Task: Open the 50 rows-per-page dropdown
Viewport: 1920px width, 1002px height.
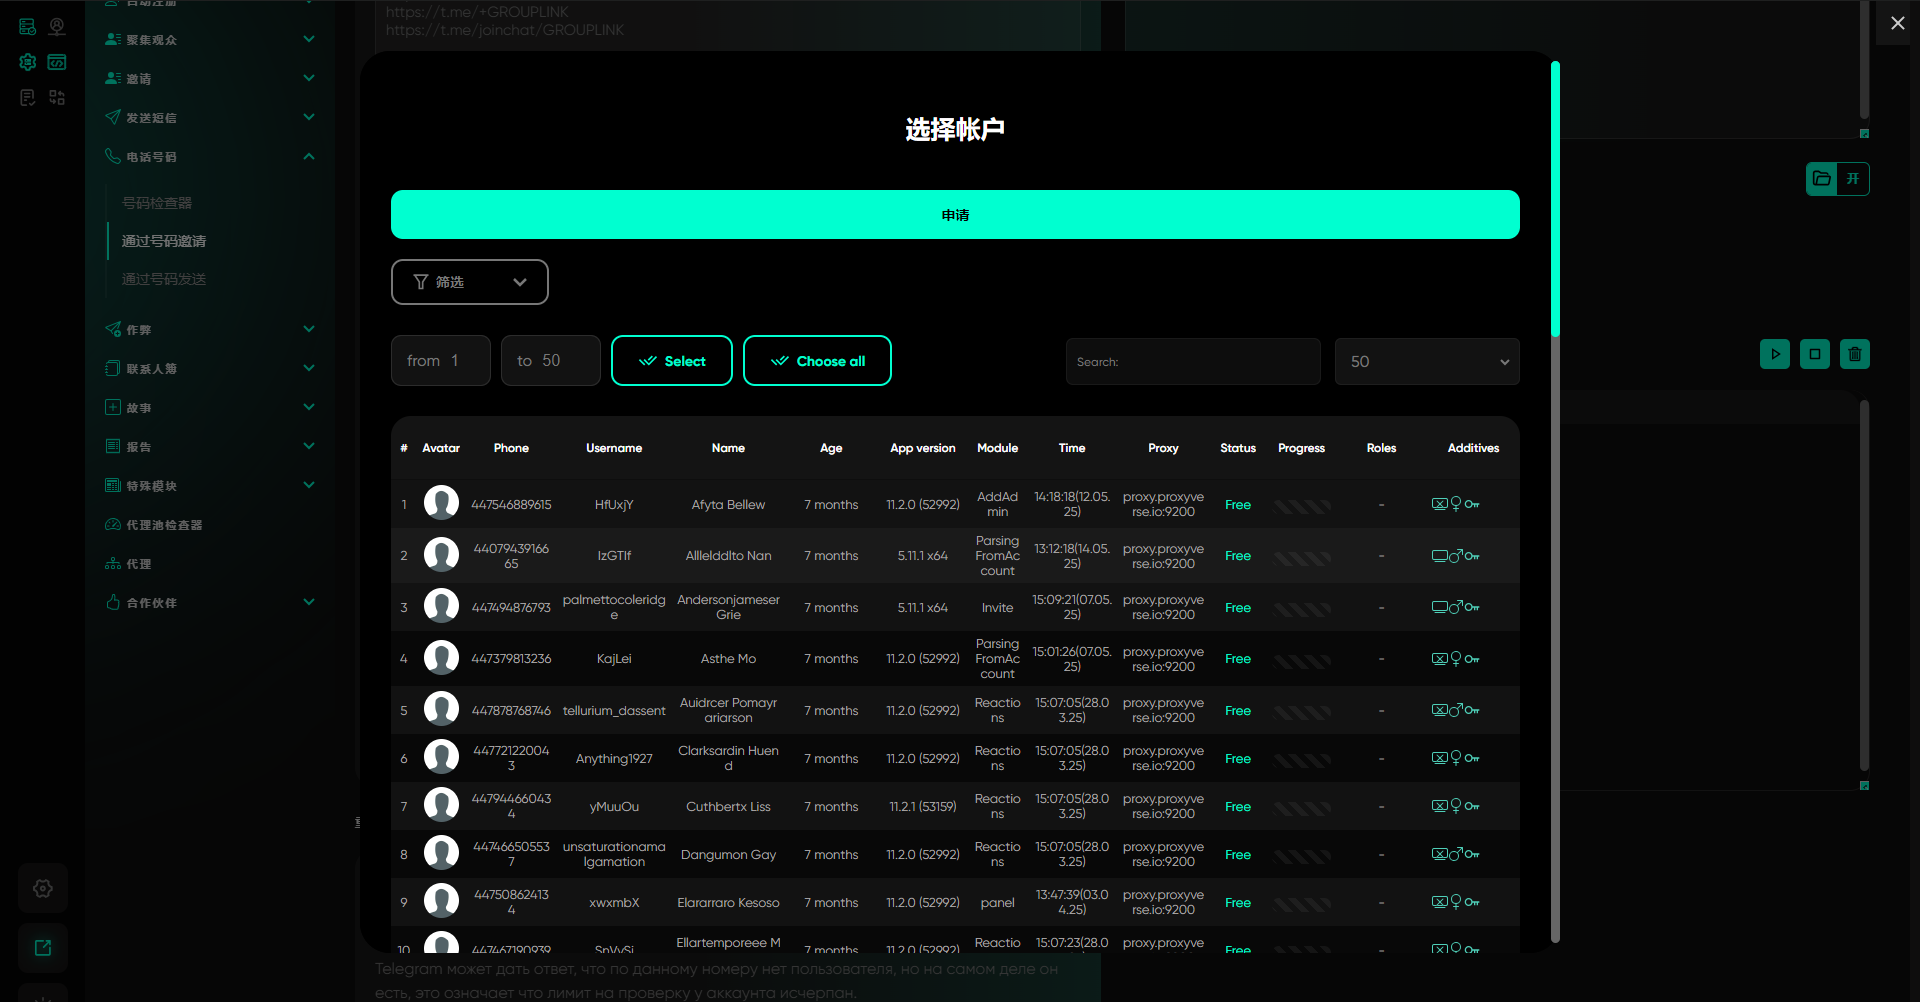Action: tap(1427, 362)
